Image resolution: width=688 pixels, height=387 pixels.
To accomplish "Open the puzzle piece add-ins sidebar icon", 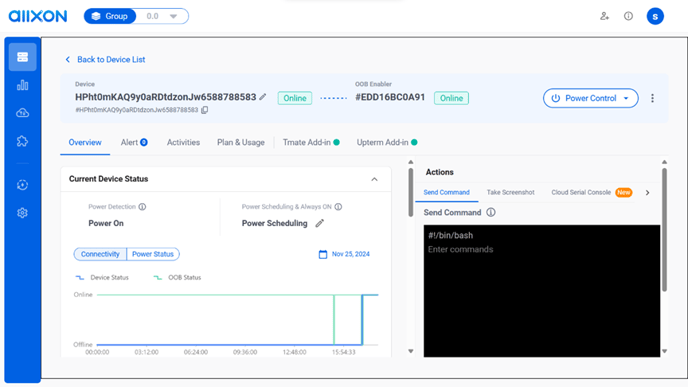I will pyautogui.click(x=22, y=141).
